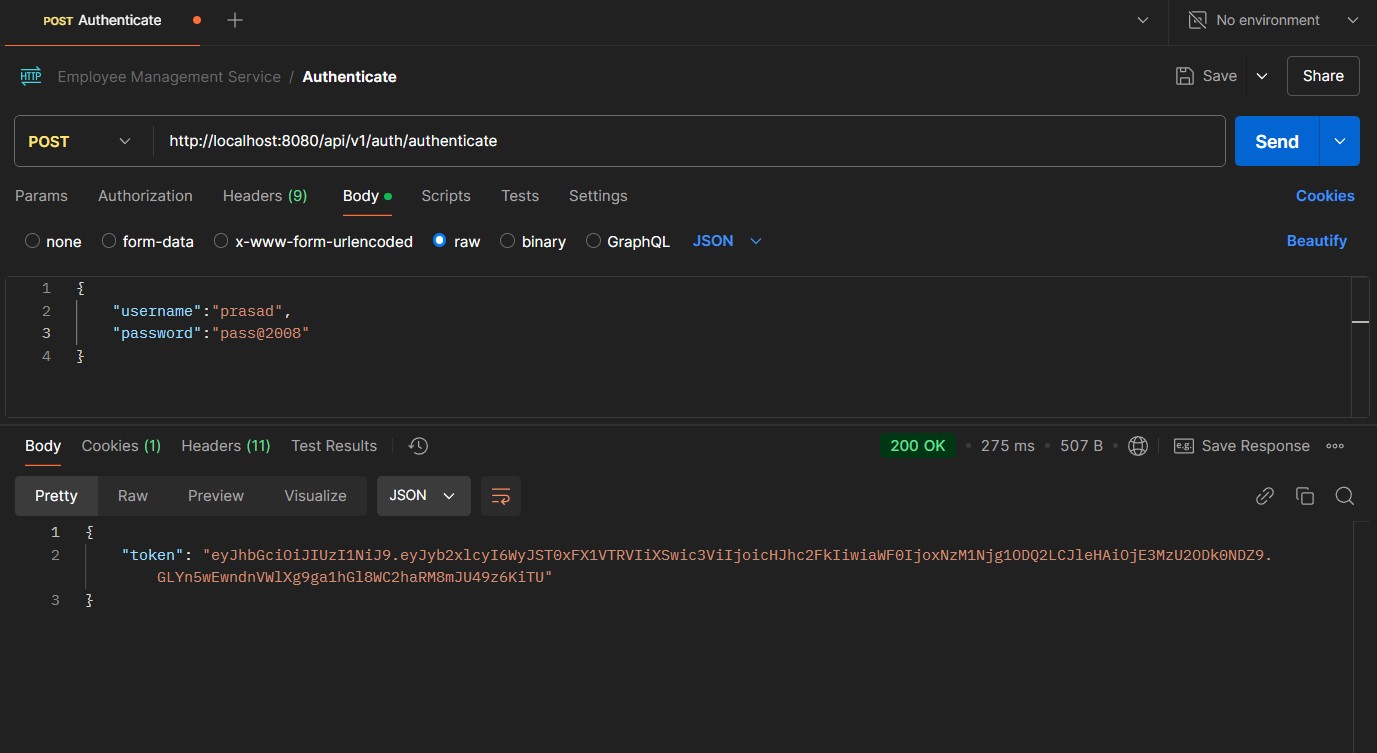Image resolution: width=1377 pixels, height=753 pixels.
Task: Click the HTTP request type icon
Action: [31, 76]
